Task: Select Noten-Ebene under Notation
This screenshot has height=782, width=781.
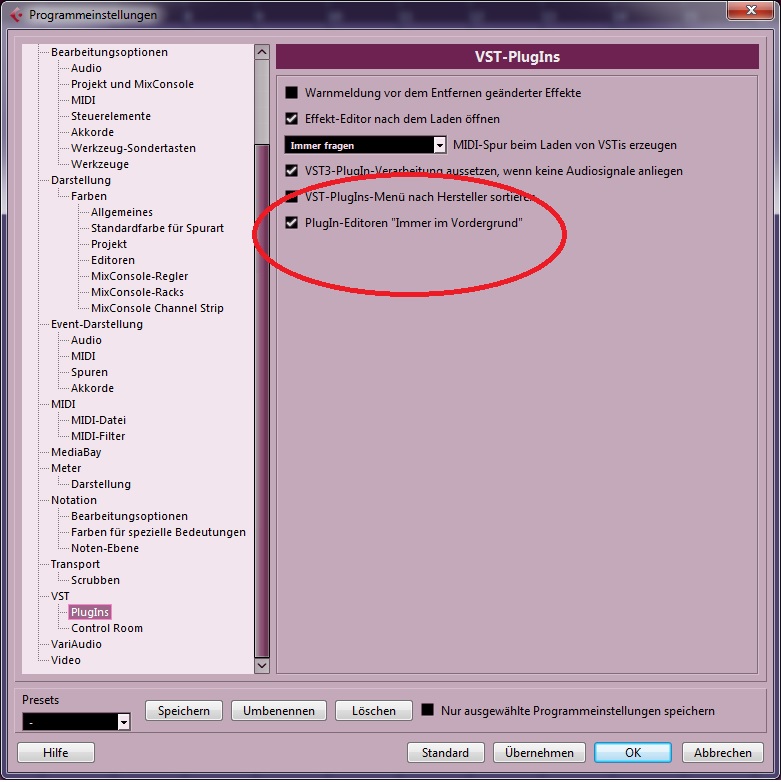Action: pyautogui.click(x=105, y=548)
